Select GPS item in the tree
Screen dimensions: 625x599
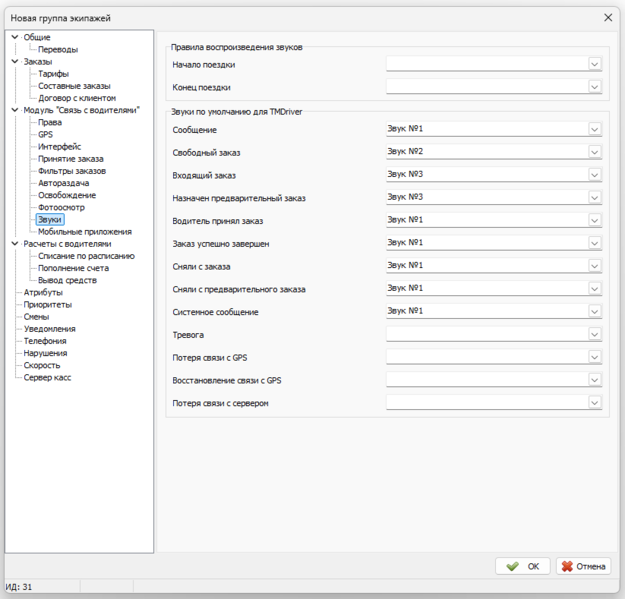point(45,135)
